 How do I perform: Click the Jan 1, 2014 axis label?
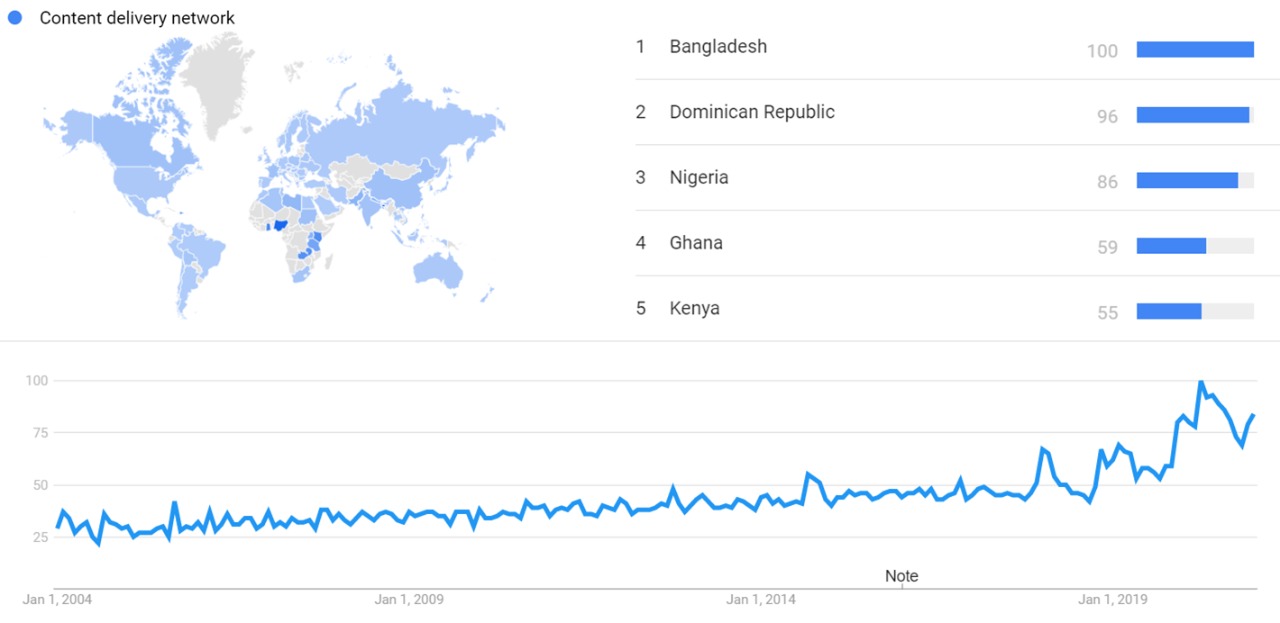[x=760, y=600]
